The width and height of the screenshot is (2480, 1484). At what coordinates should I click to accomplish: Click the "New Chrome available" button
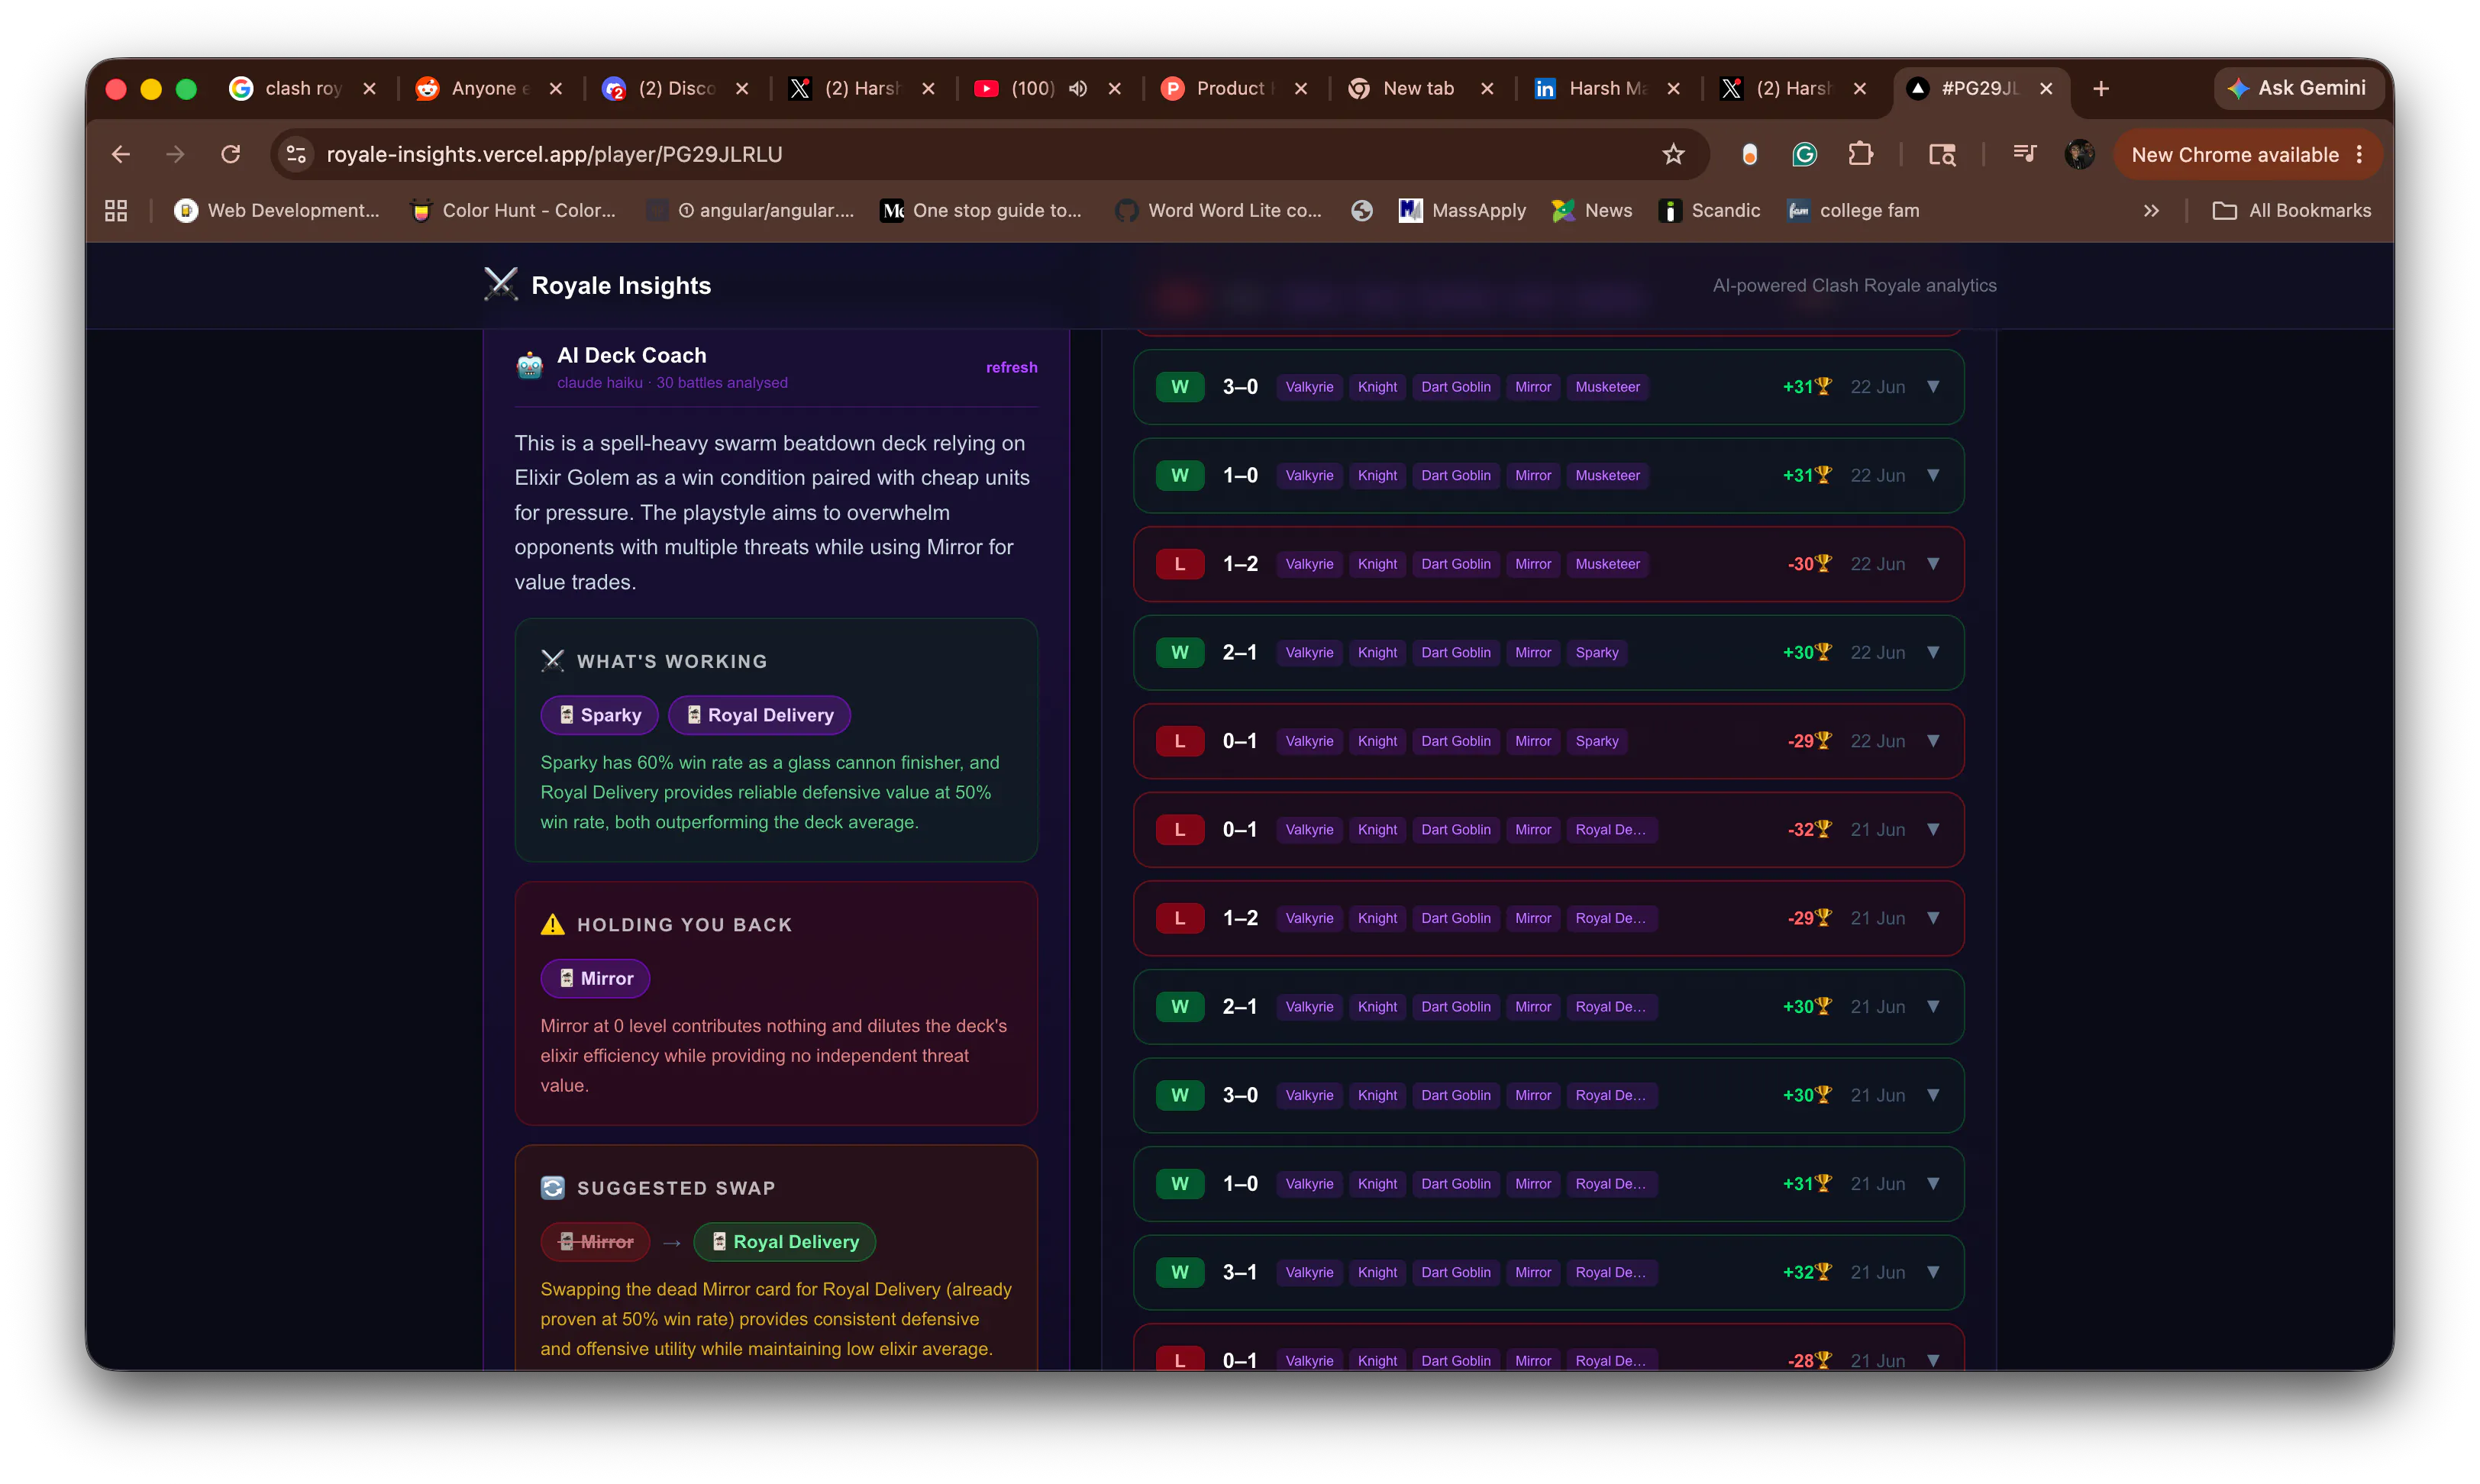[2247, 154]
